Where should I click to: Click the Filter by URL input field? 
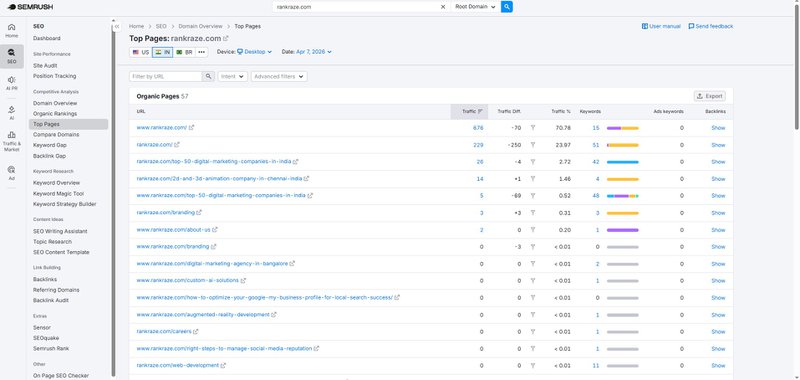point(166,77)
